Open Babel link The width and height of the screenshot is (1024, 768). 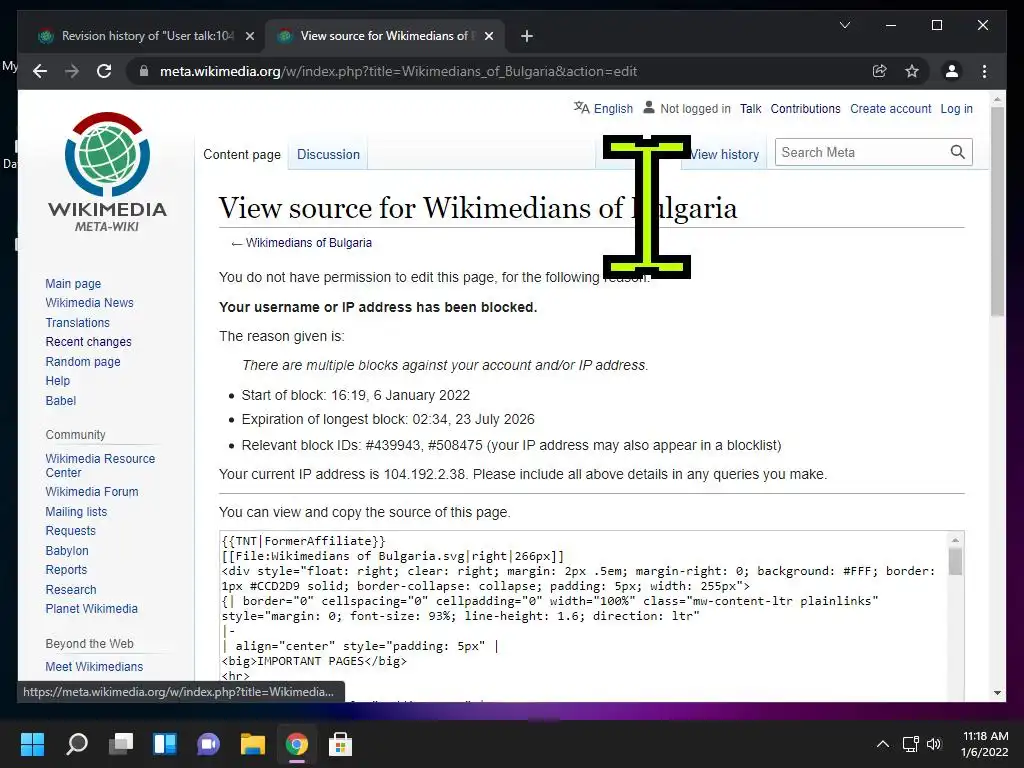coord(61,400)
